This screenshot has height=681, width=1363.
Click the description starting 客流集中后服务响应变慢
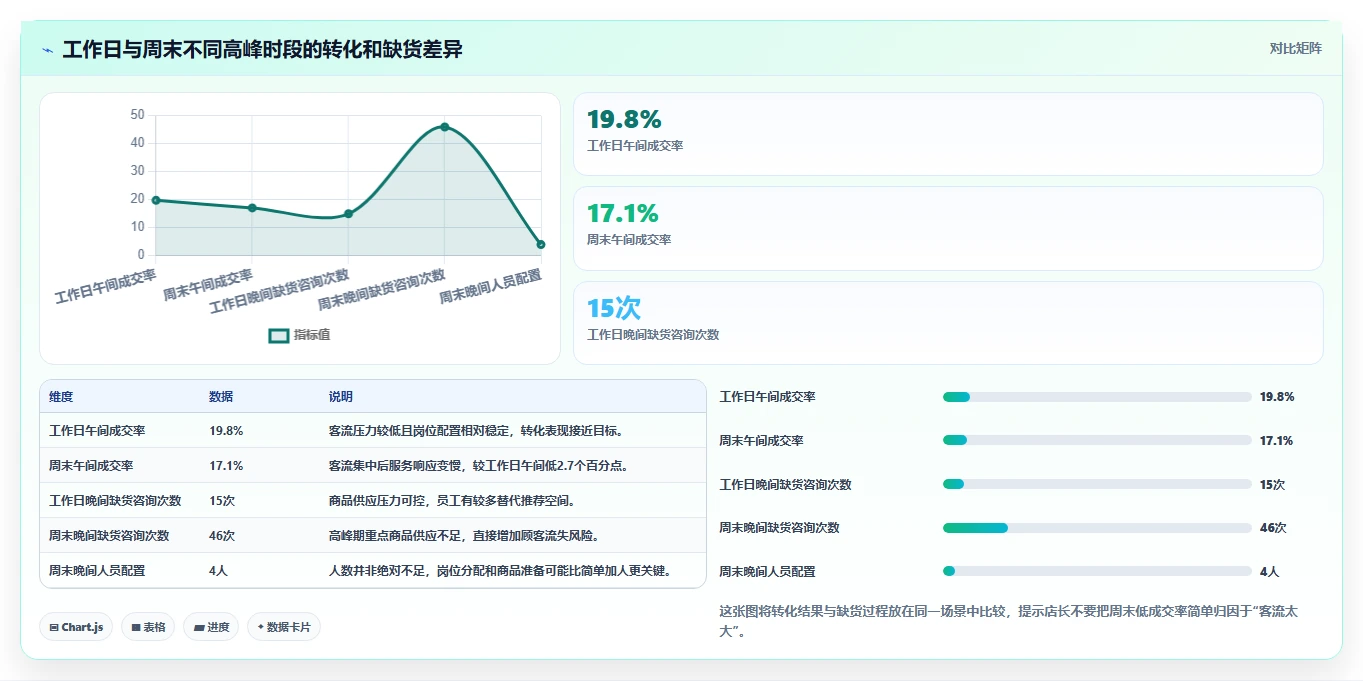[x=478, y=466]
